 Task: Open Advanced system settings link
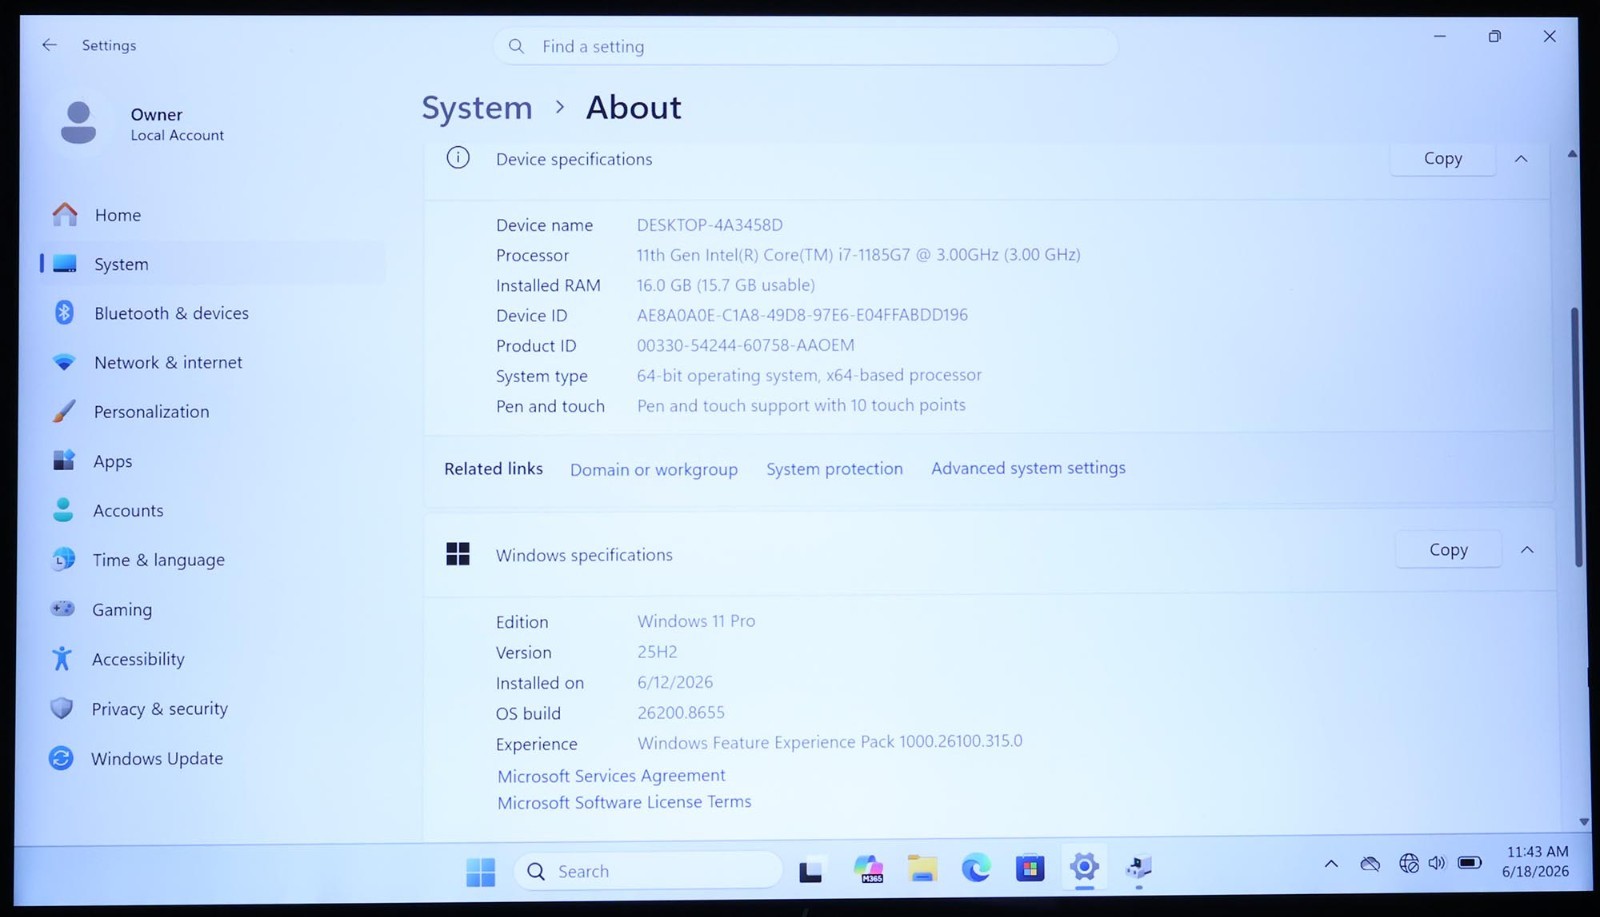coord(1028,467)
